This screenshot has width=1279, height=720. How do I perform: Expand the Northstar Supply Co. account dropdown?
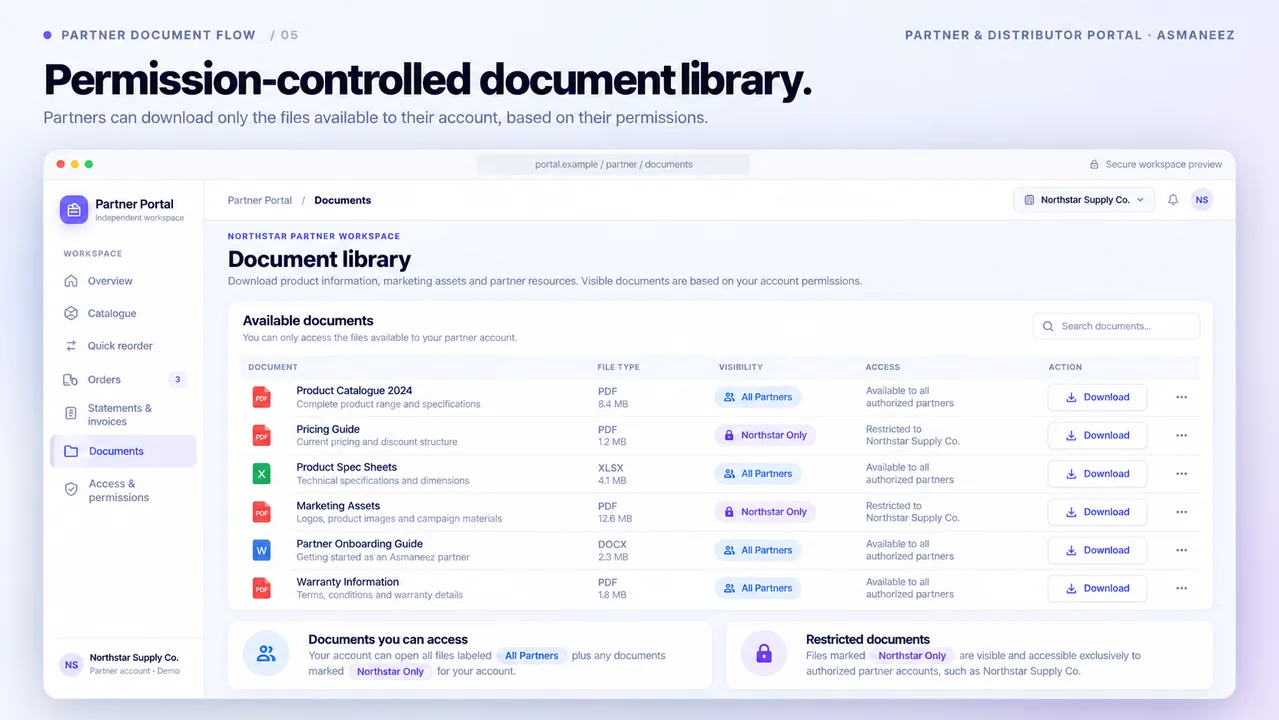(x=1084, y=200)
